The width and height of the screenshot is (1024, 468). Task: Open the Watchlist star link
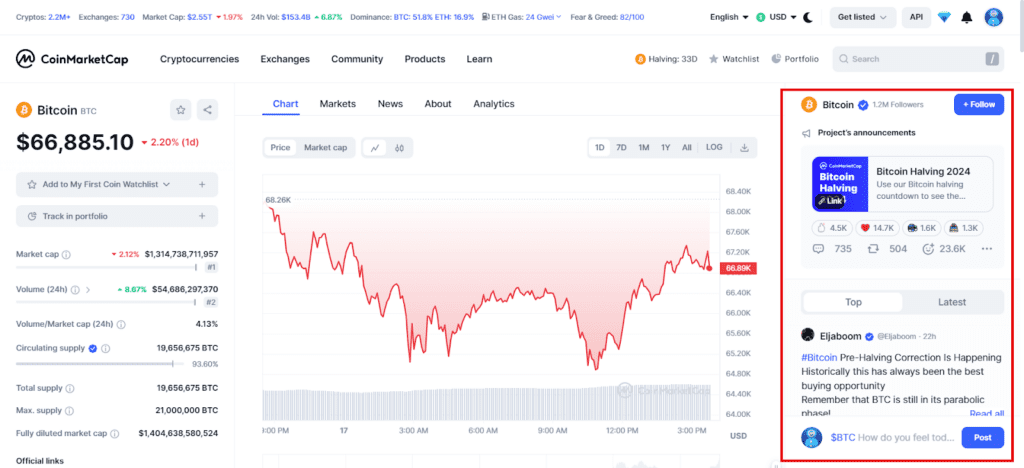tap(734, 59)
